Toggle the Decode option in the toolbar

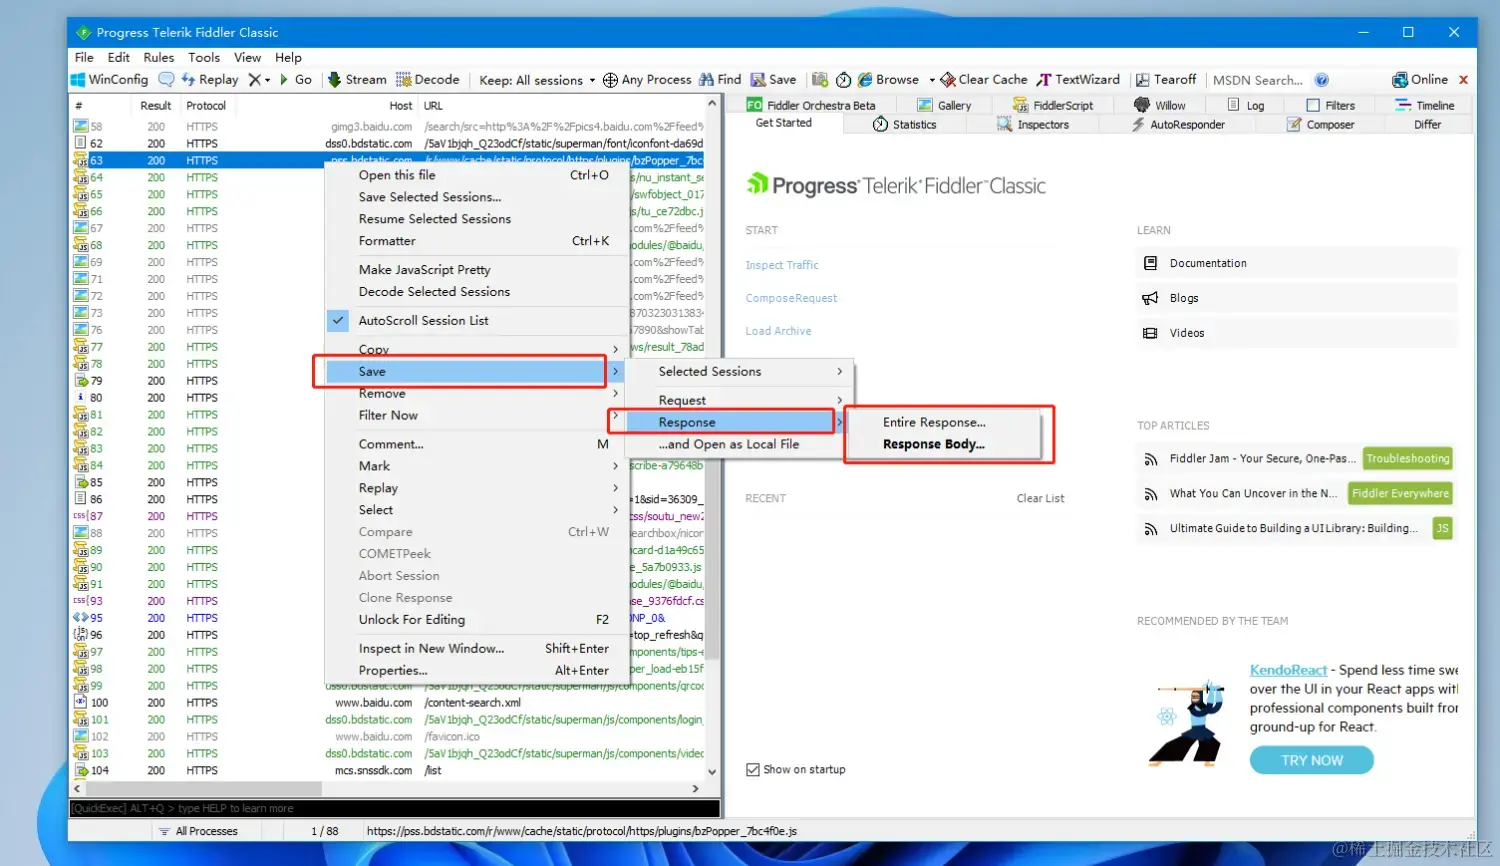(428, 80)
